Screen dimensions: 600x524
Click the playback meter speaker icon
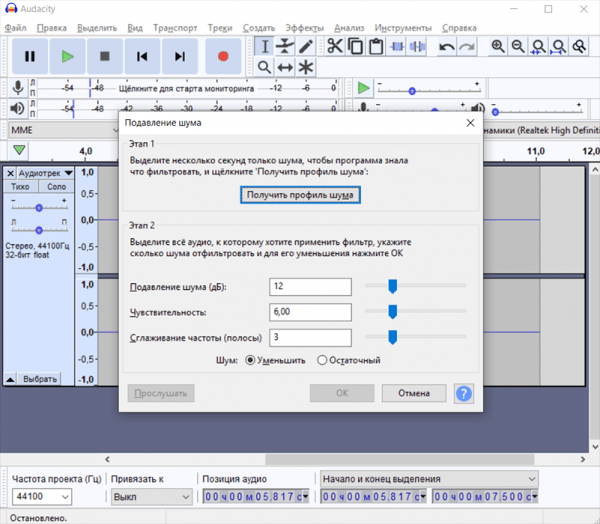[17, 108]
